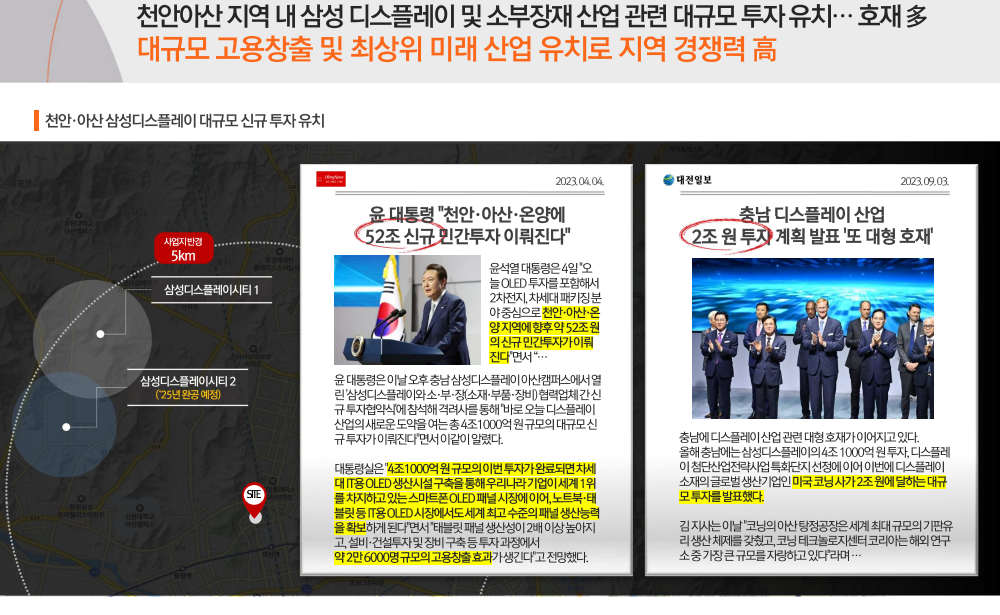Select the 삼성디스플레이시티 2 label
This screenshot has width=1000, height=615.
coord(188,381)
